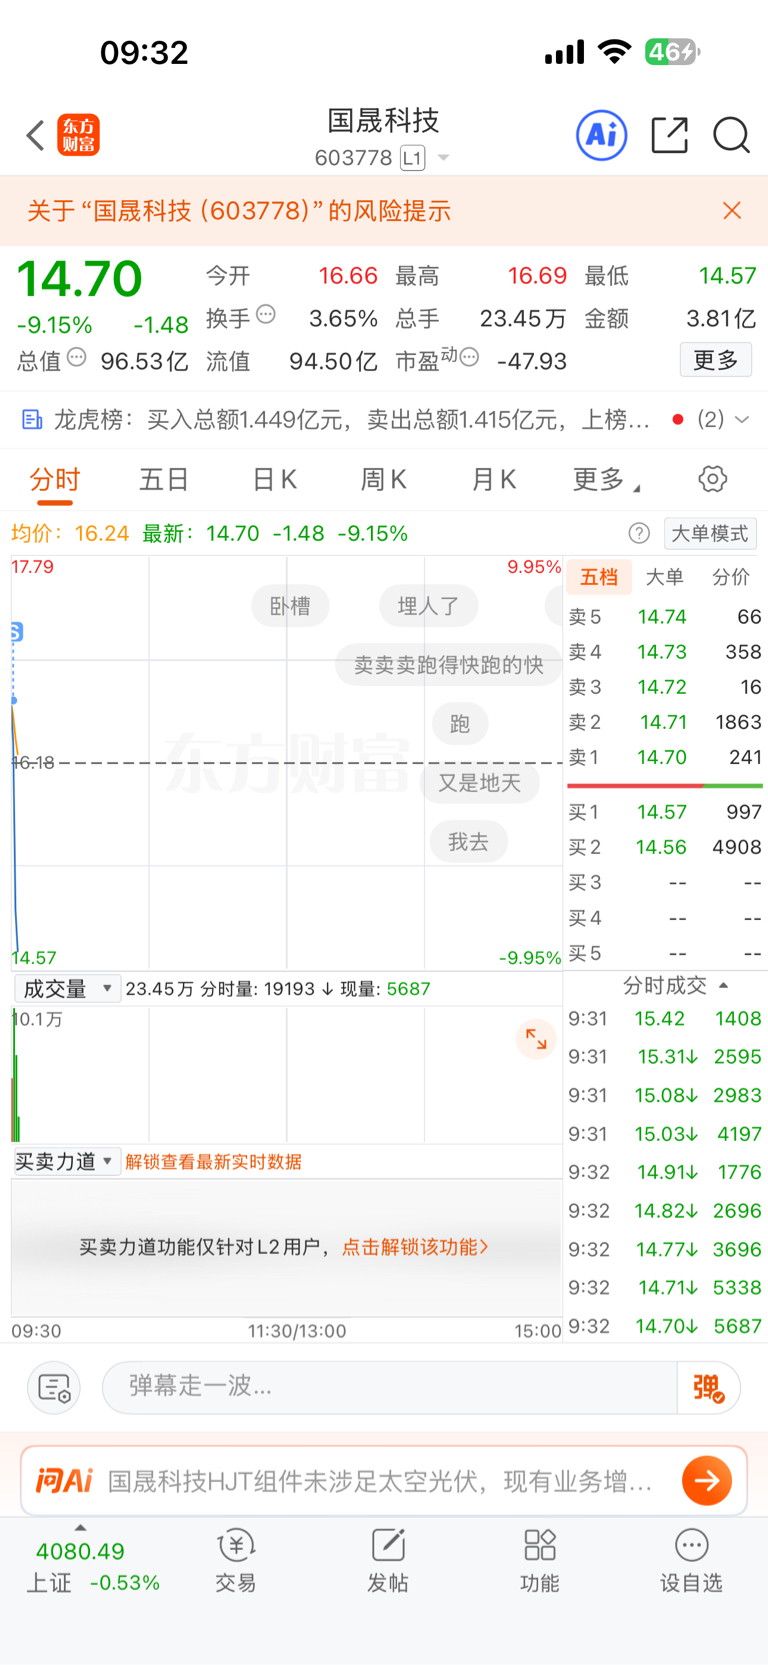This screenshot has height=1665, width=768.
Task: Tap the 卧槽 danmaku comment
Action: tap(290, 606)
